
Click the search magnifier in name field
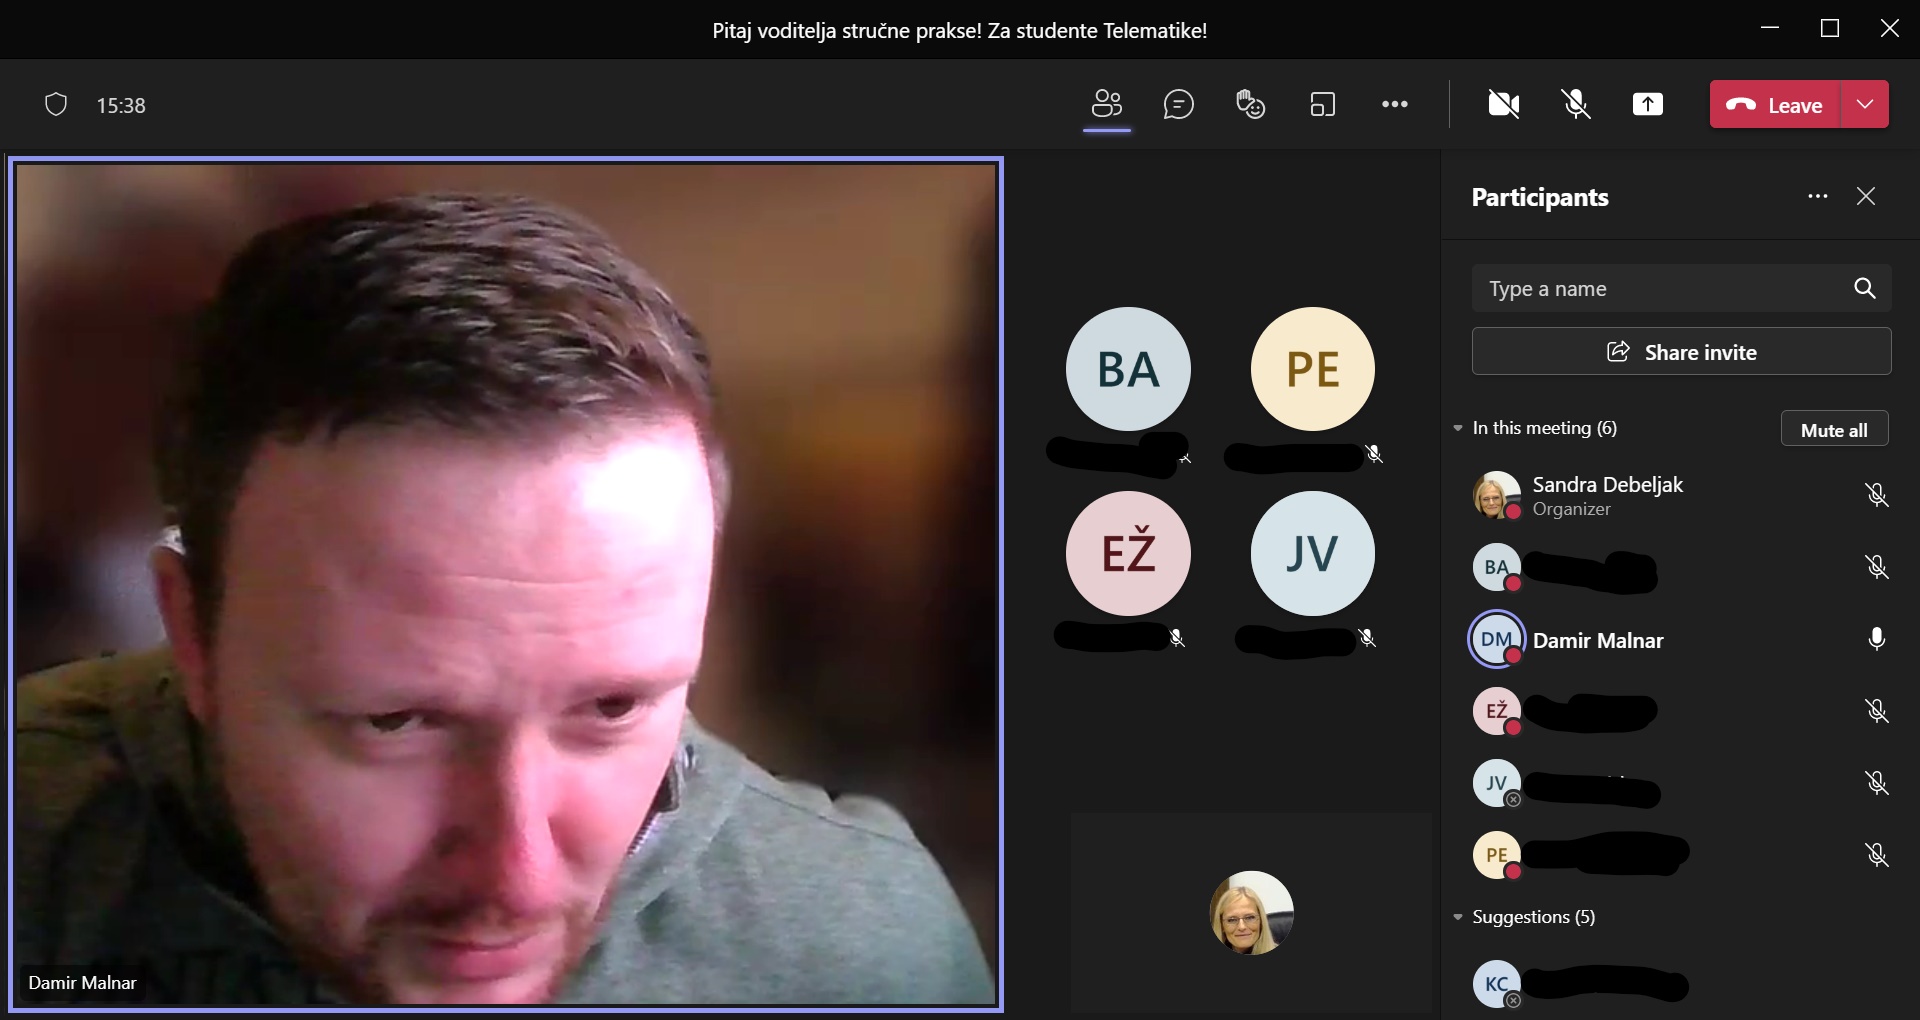[1864, 288]
